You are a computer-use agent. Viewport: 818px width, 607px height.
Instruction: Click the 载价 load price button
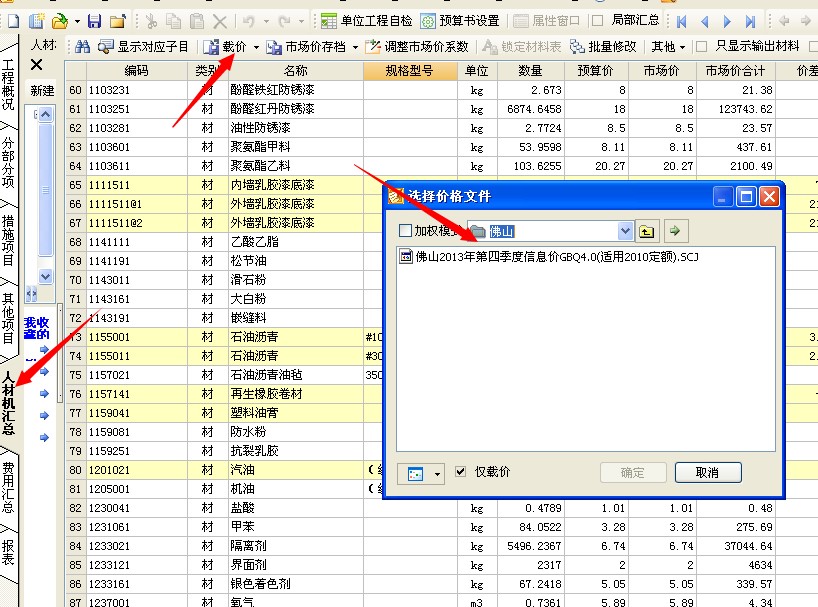(x=225, y=47)
